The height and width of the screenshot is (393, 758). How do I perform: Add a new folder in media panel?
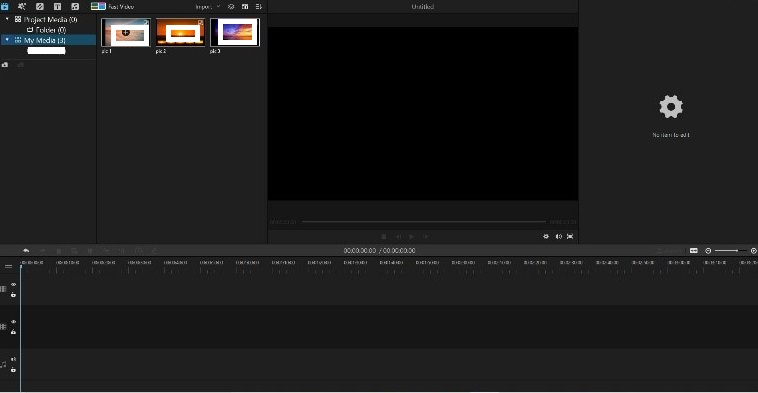[5, 65]
